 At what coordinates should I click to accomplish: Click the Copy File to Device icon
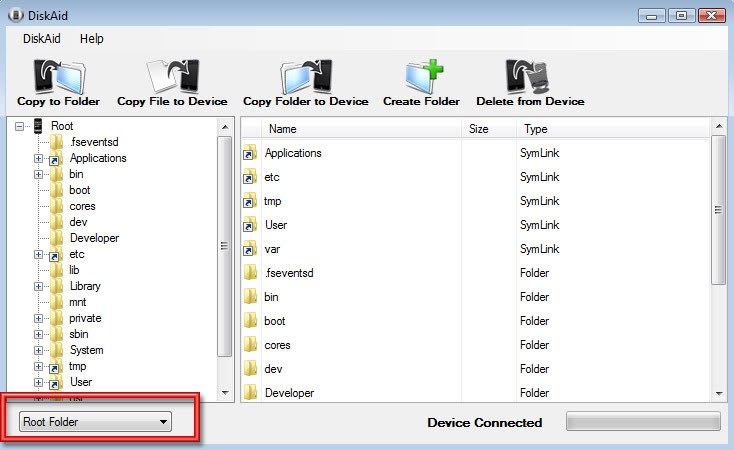pyautogui.click(x=173, y=76)
